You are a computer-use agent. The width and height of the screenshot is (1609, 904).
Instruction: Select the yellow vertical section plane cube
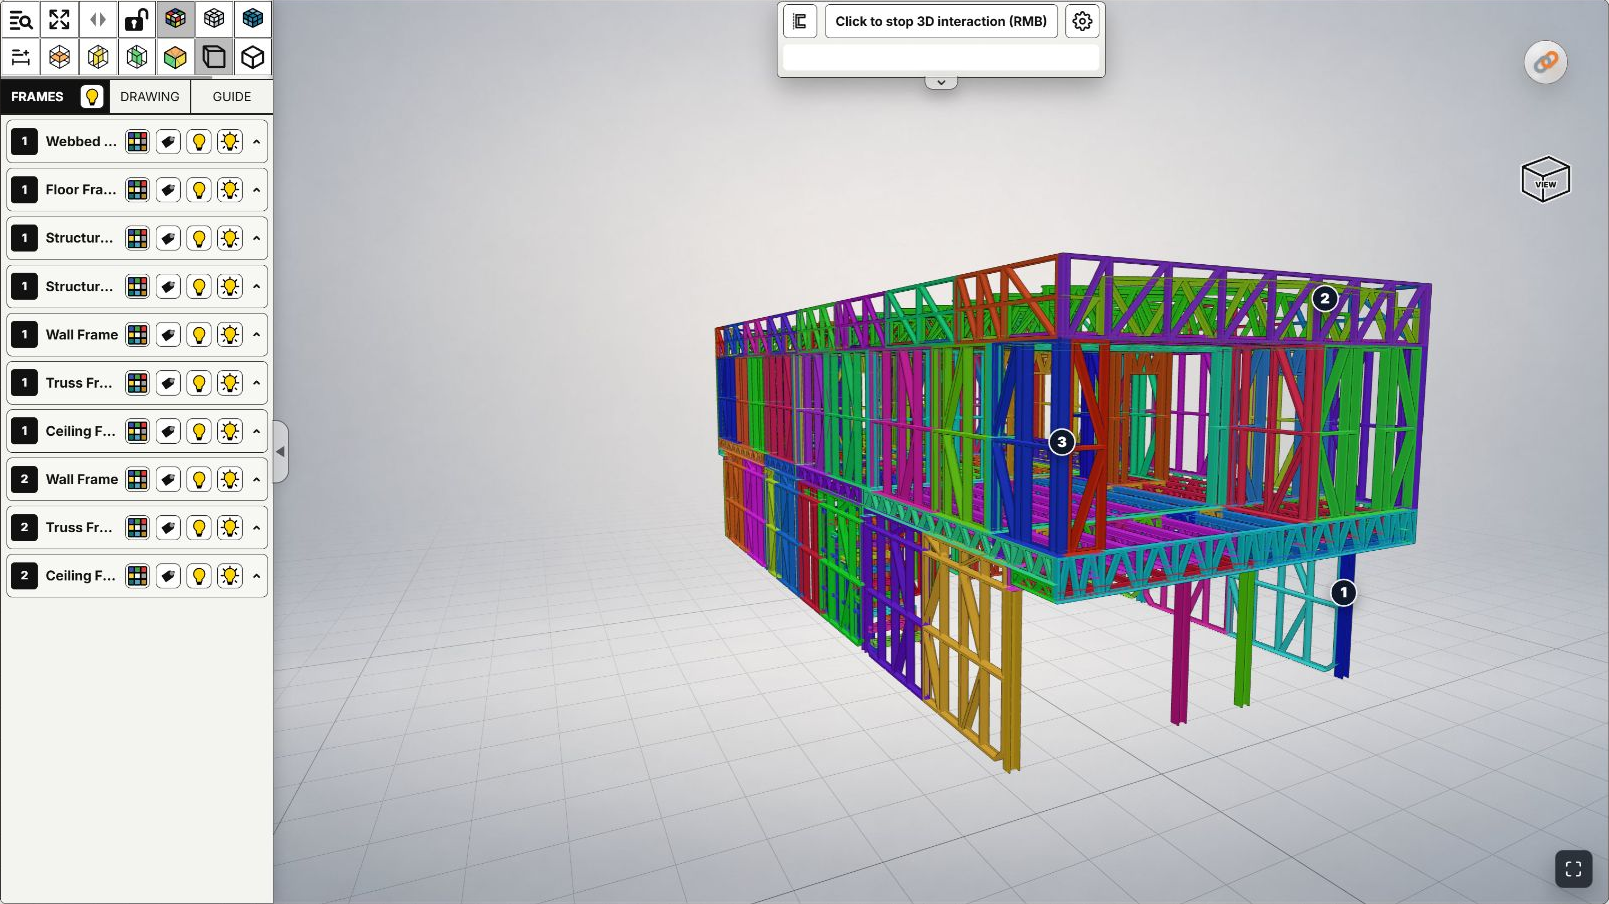(98, 57)
